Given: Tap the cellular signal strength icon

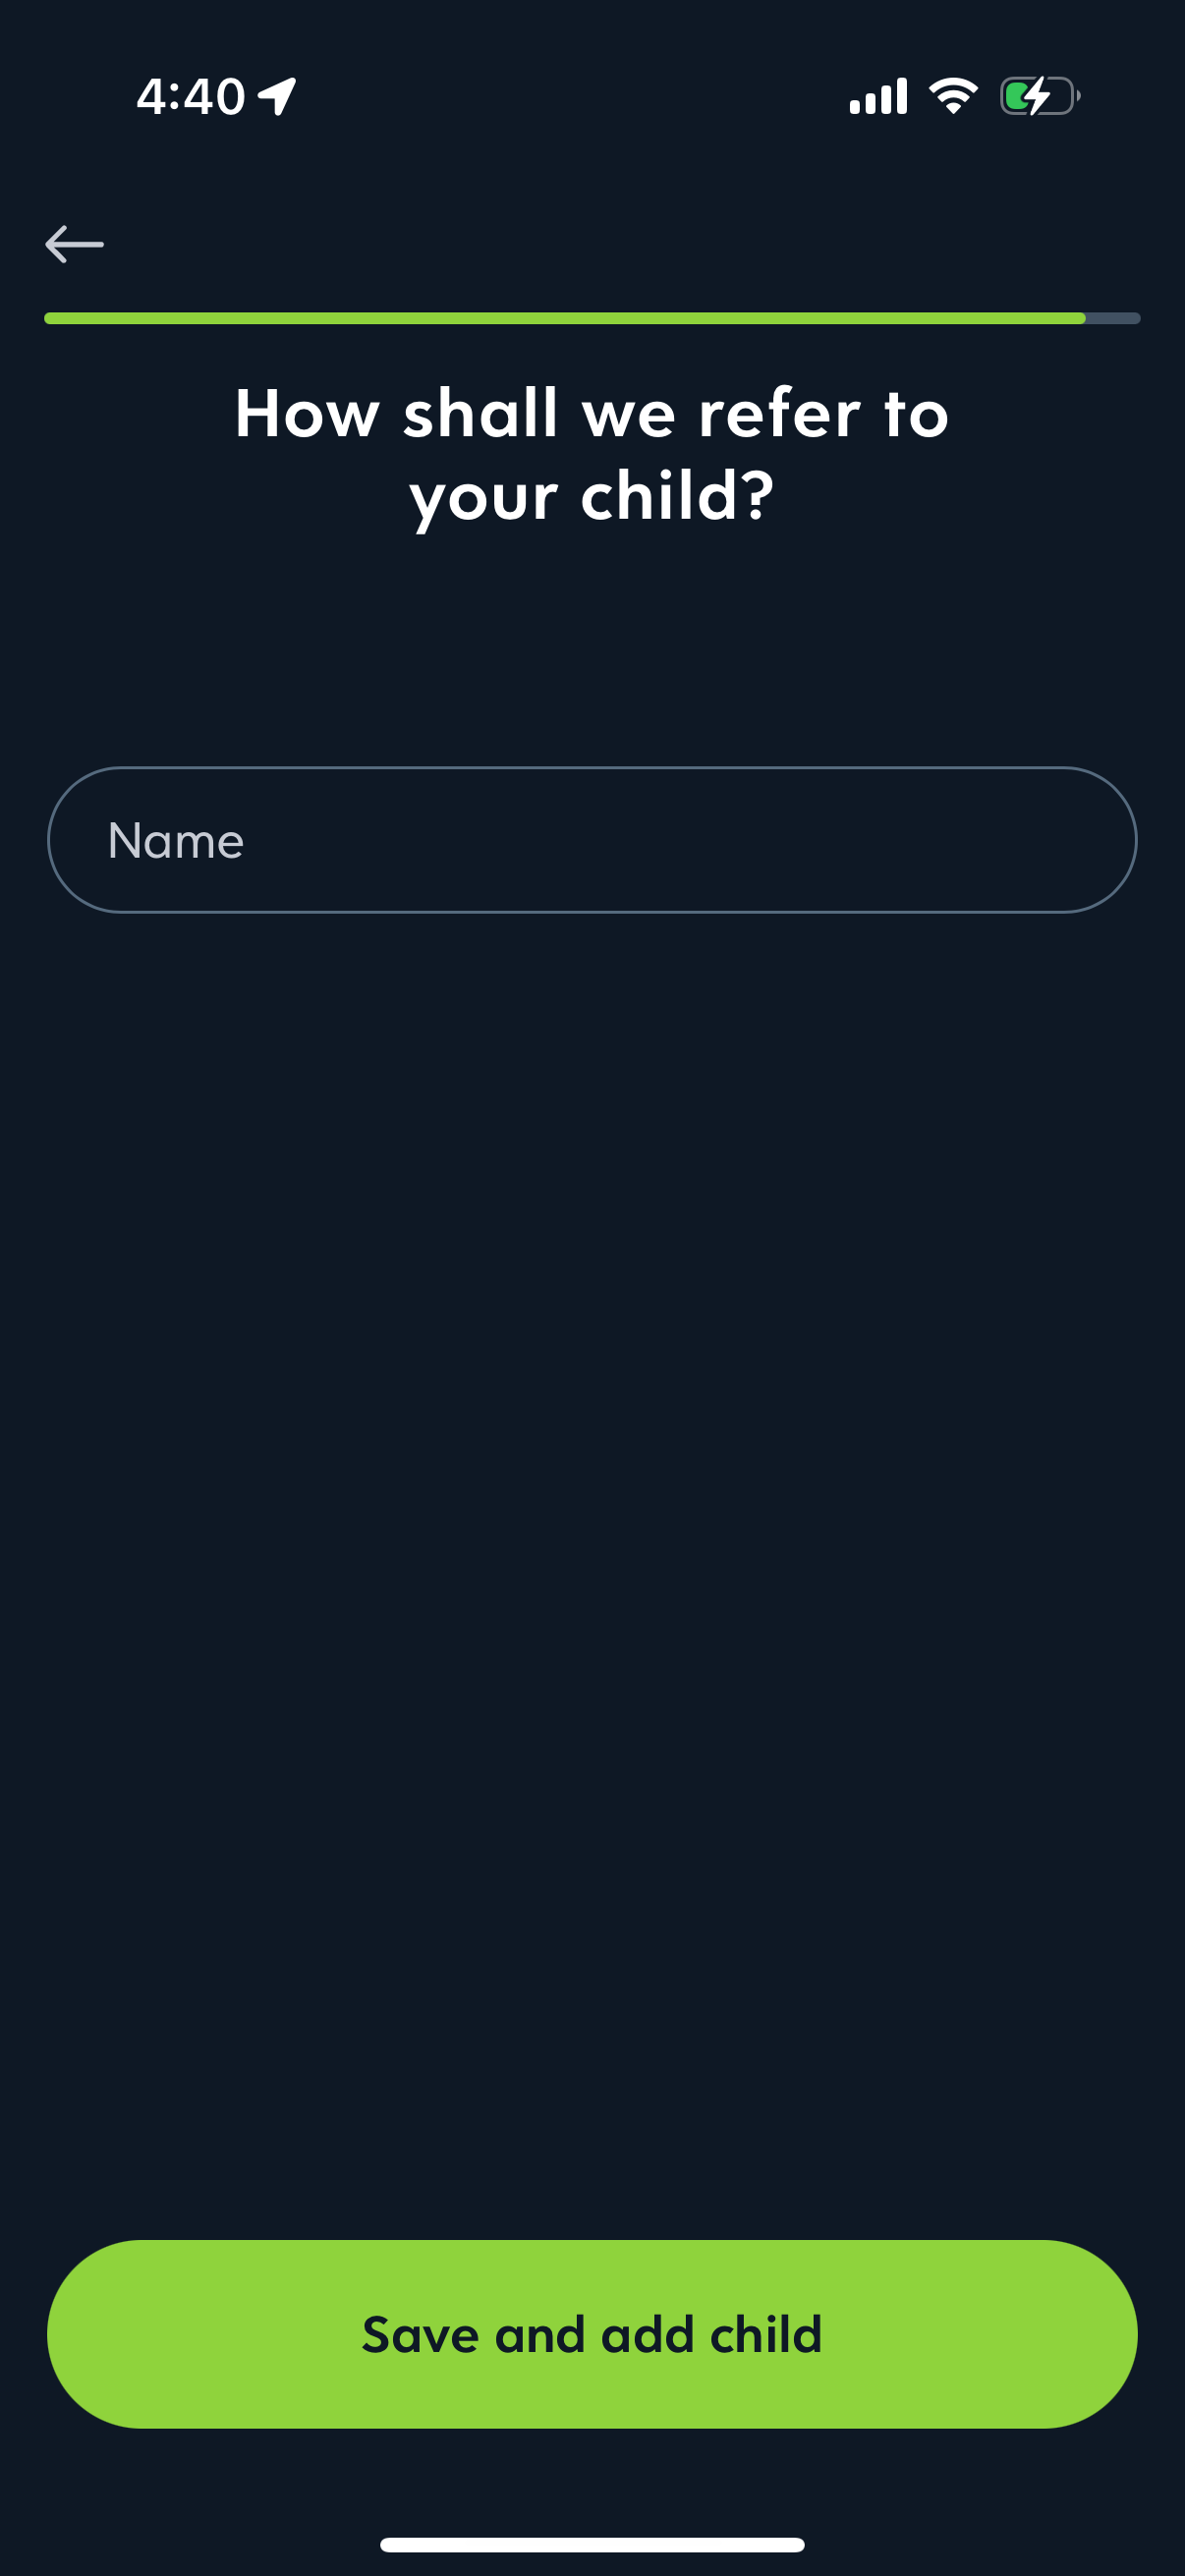Looking at the screenshot, I should pyautogui.click(x=878, y=97).
